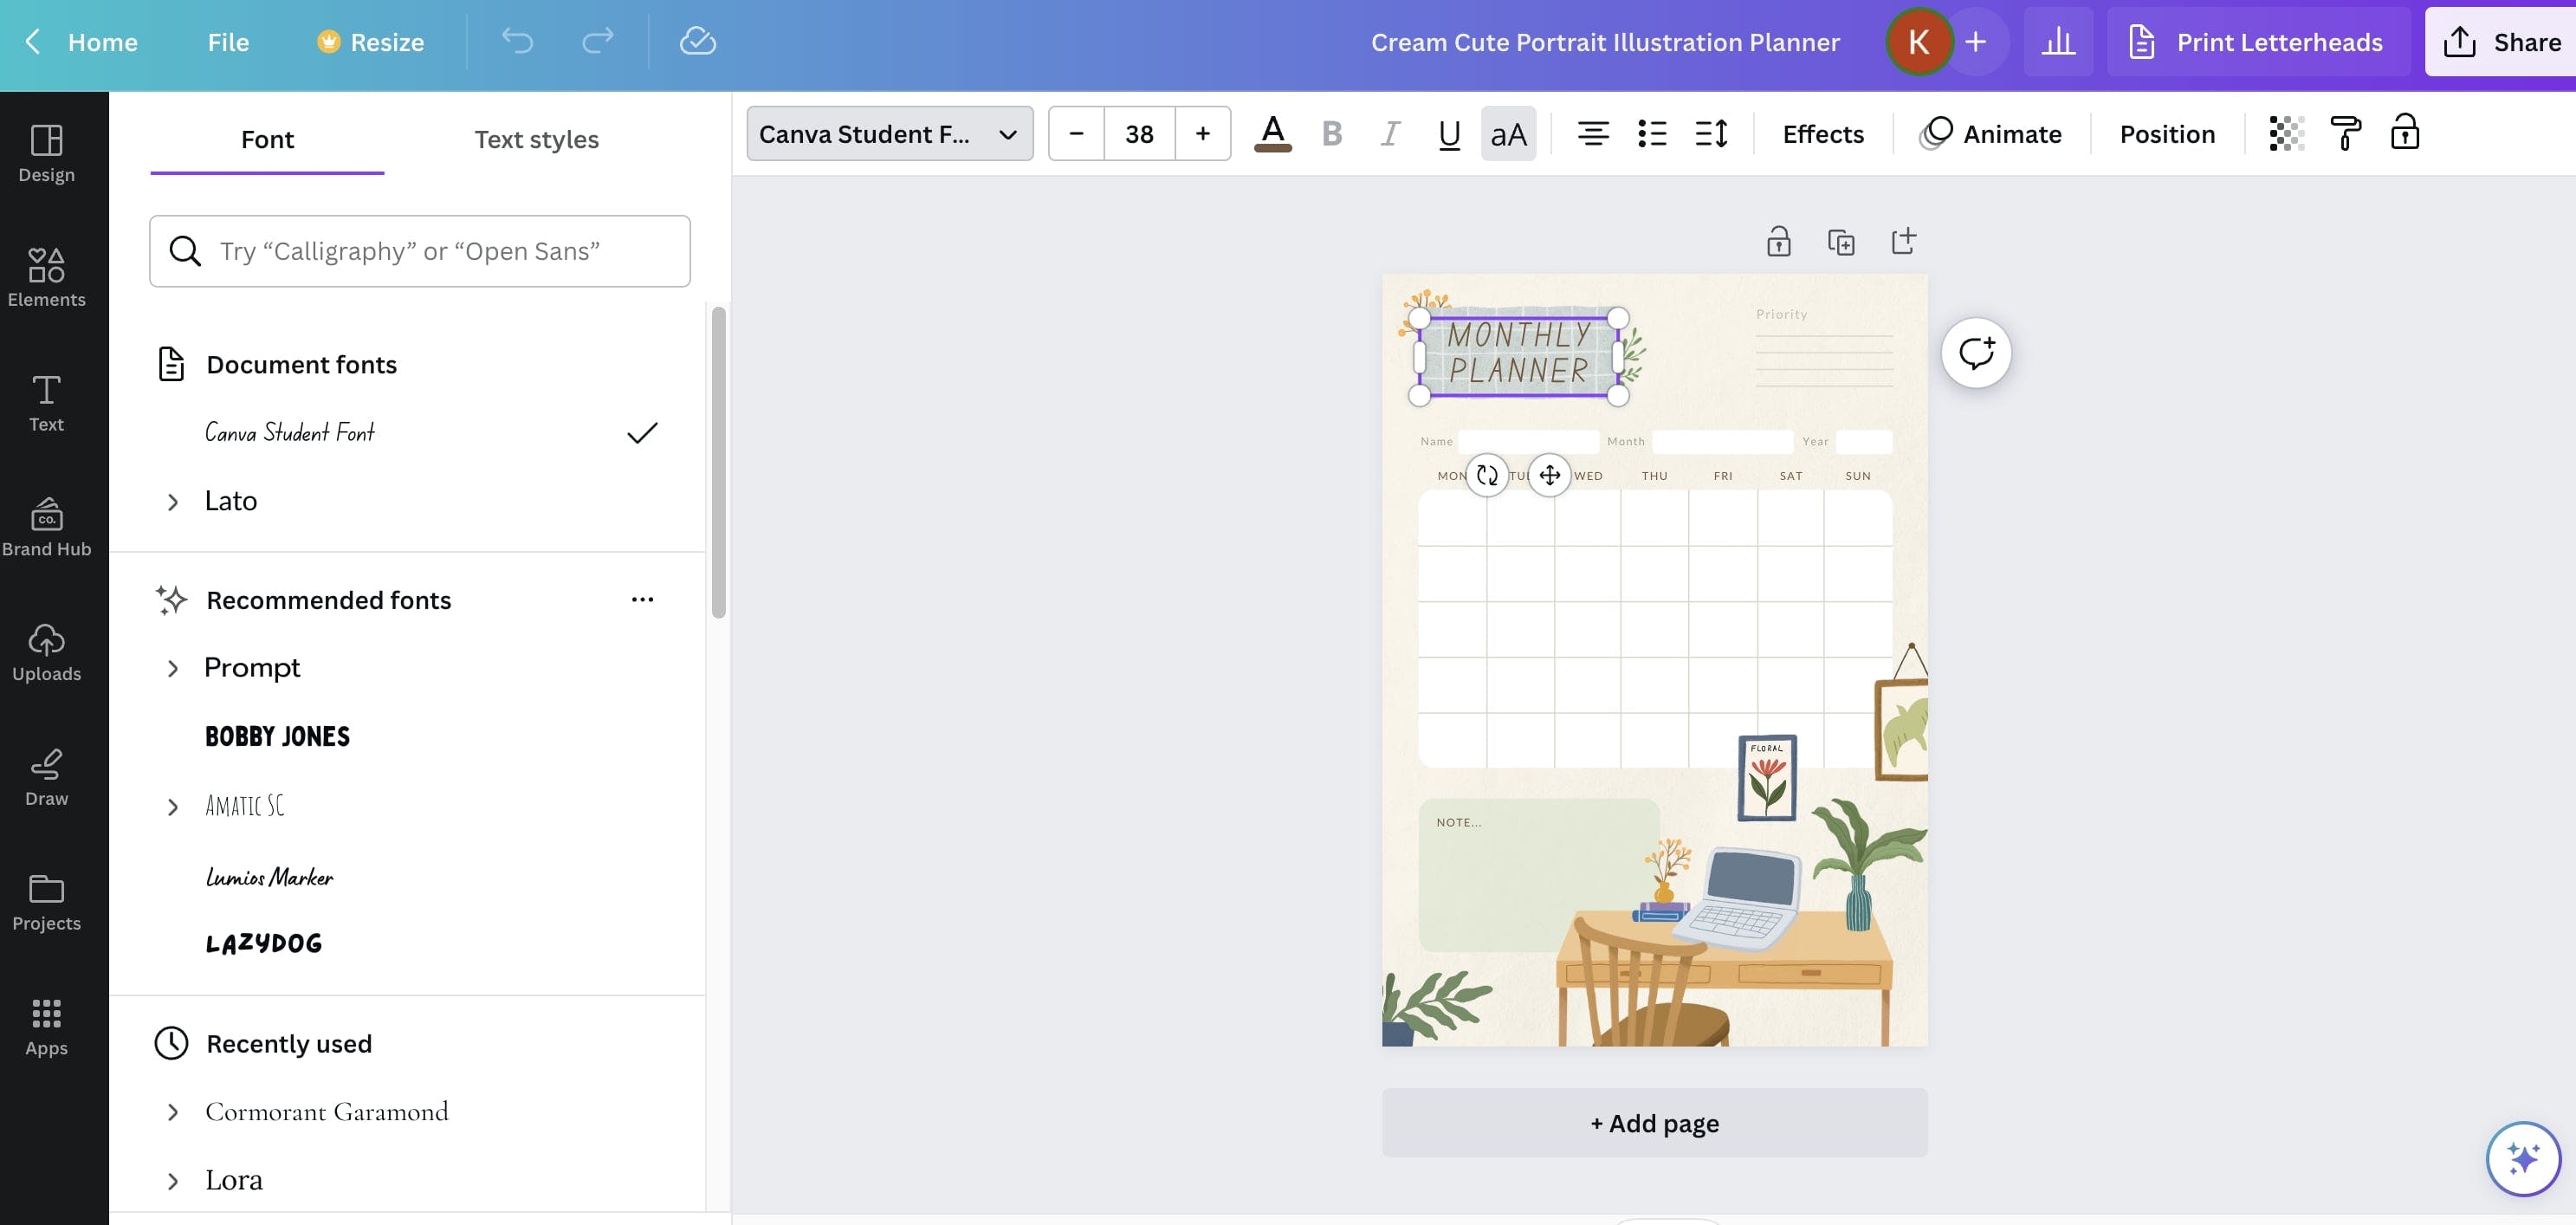Click the undo icon in the toolbar

[517, 42]
